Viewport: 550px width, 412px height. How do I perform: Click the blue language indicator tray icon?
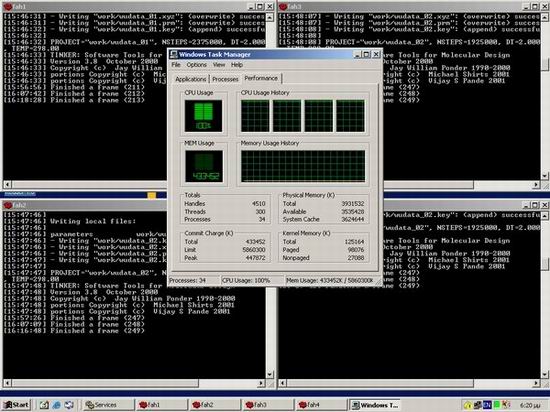(487, 405)
